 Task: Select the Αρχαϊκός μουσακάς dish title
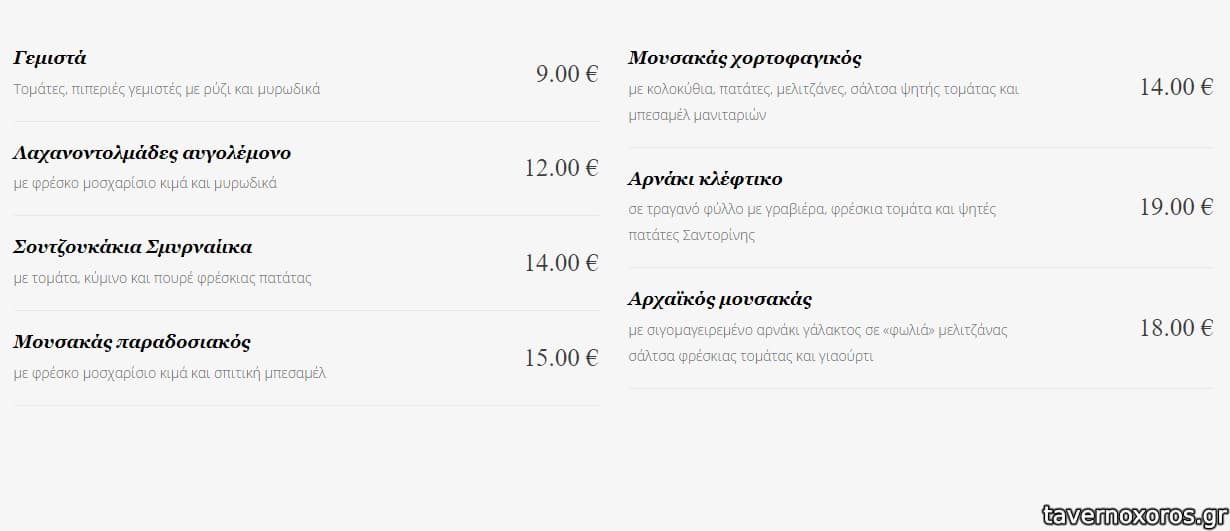[x=720, y=299]
